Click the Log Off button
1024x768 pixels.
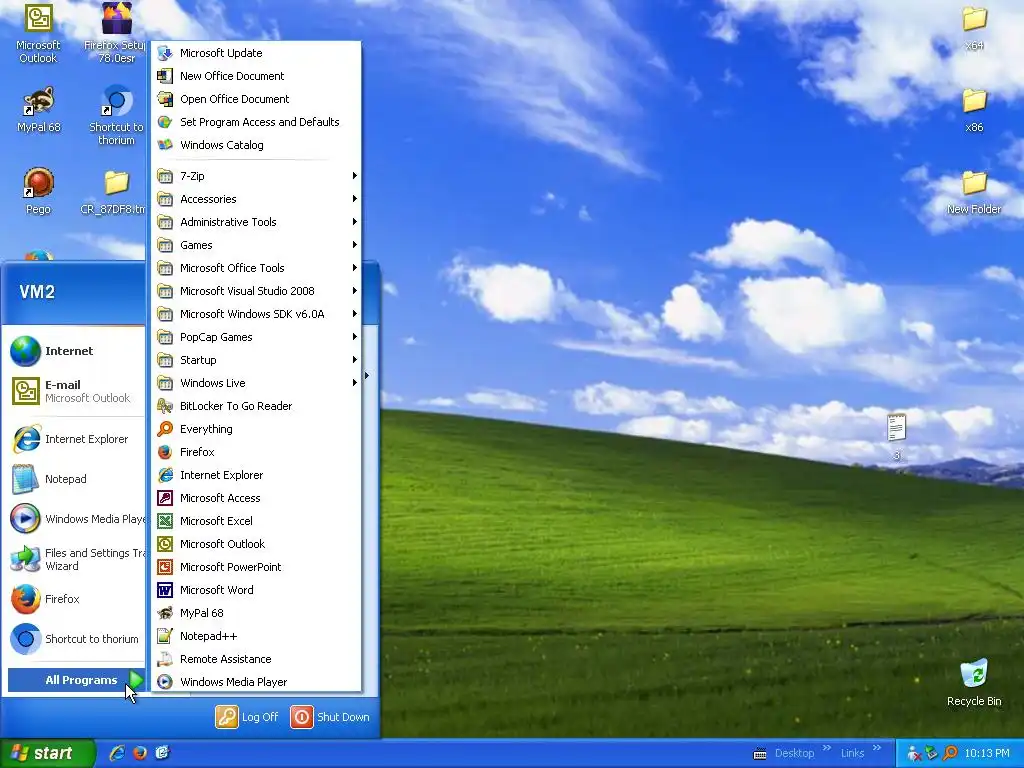click(247, 716)
